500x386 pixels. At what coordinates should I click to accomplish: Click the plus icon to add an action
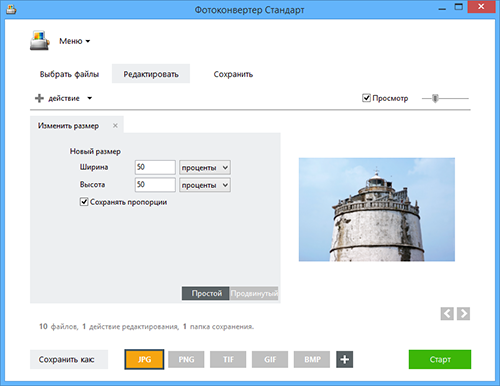[x=39, y=98]
